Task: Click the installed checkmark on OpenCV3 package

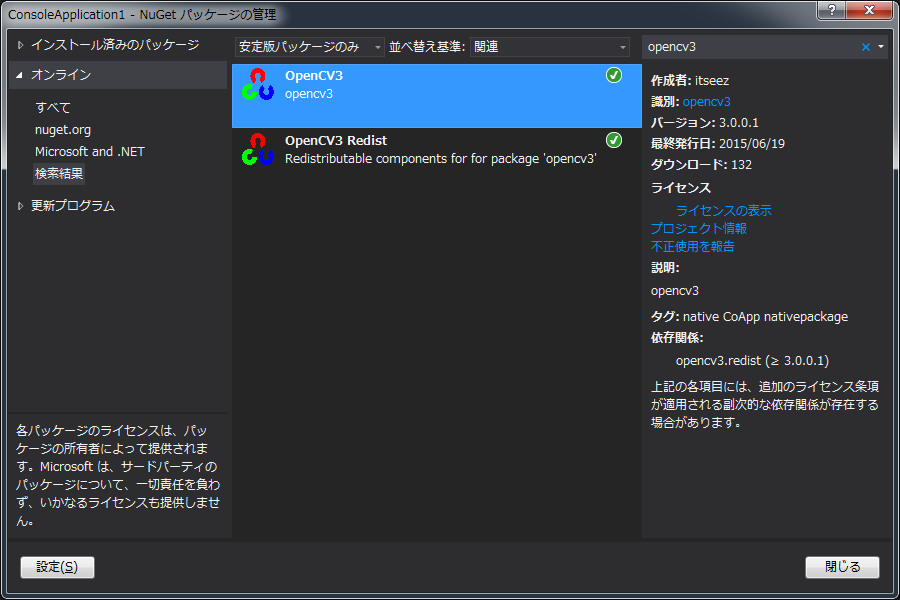Action: click(x=614, y=75)
